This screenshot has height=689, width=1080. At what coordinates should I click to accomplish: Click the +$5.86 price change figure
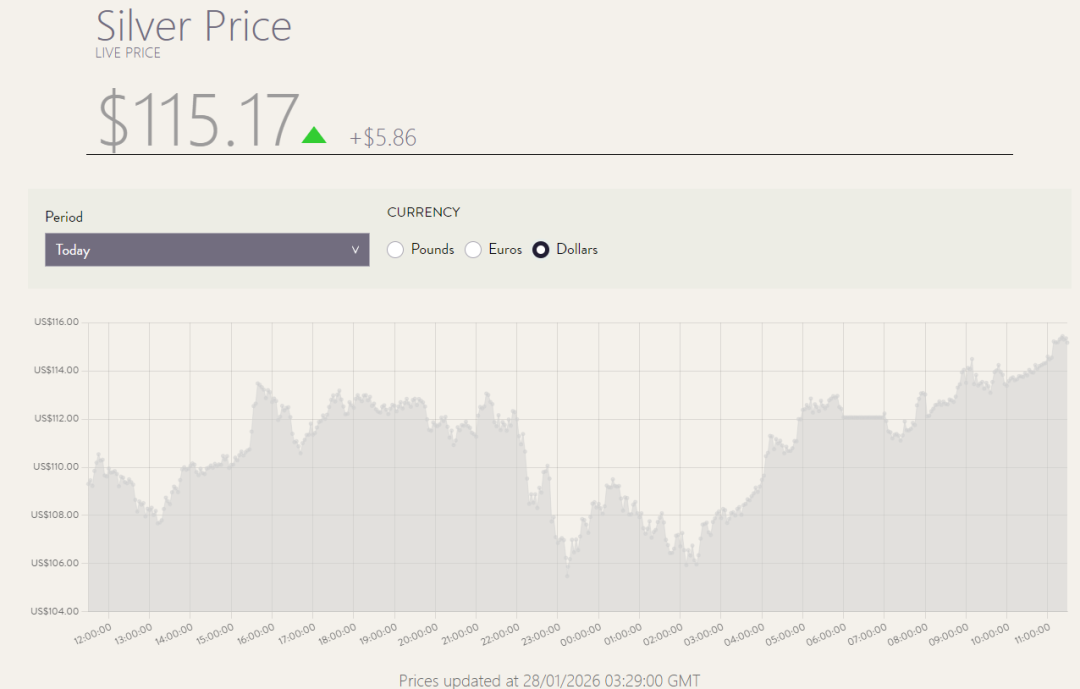(x=383, y=138)
